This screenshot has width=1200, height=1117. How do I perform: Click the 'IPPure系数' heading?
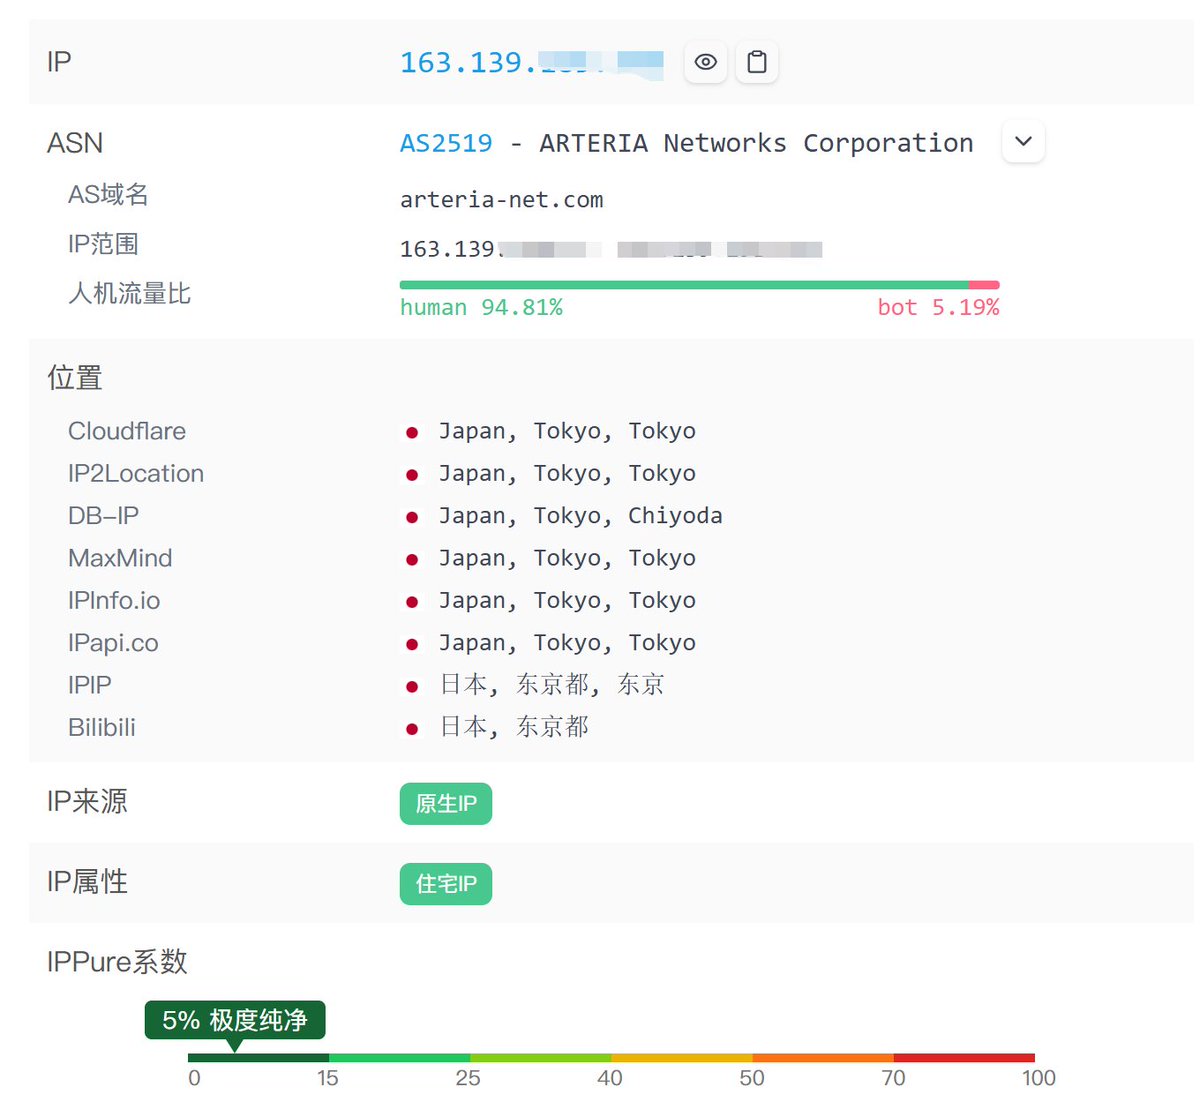point(117,962)
